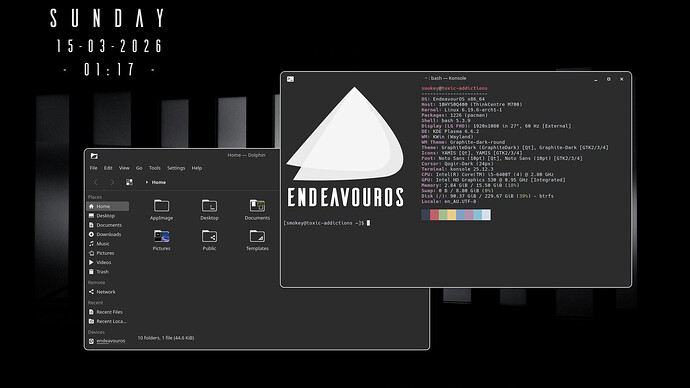Screen dimensions: 690x388
Task: Open the Tools menu in Dolphin
Action: pos(154,168)
